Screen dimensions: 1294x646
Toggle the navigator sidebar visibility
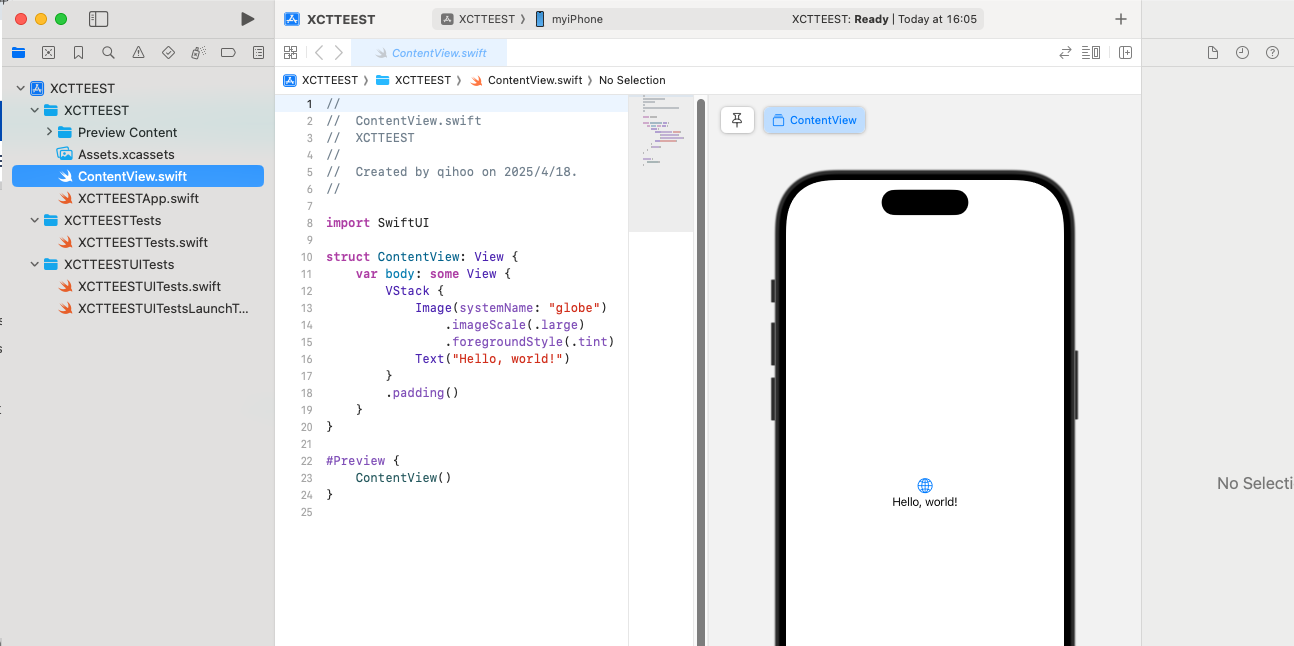pyautogui.click(x=98, y=19)
